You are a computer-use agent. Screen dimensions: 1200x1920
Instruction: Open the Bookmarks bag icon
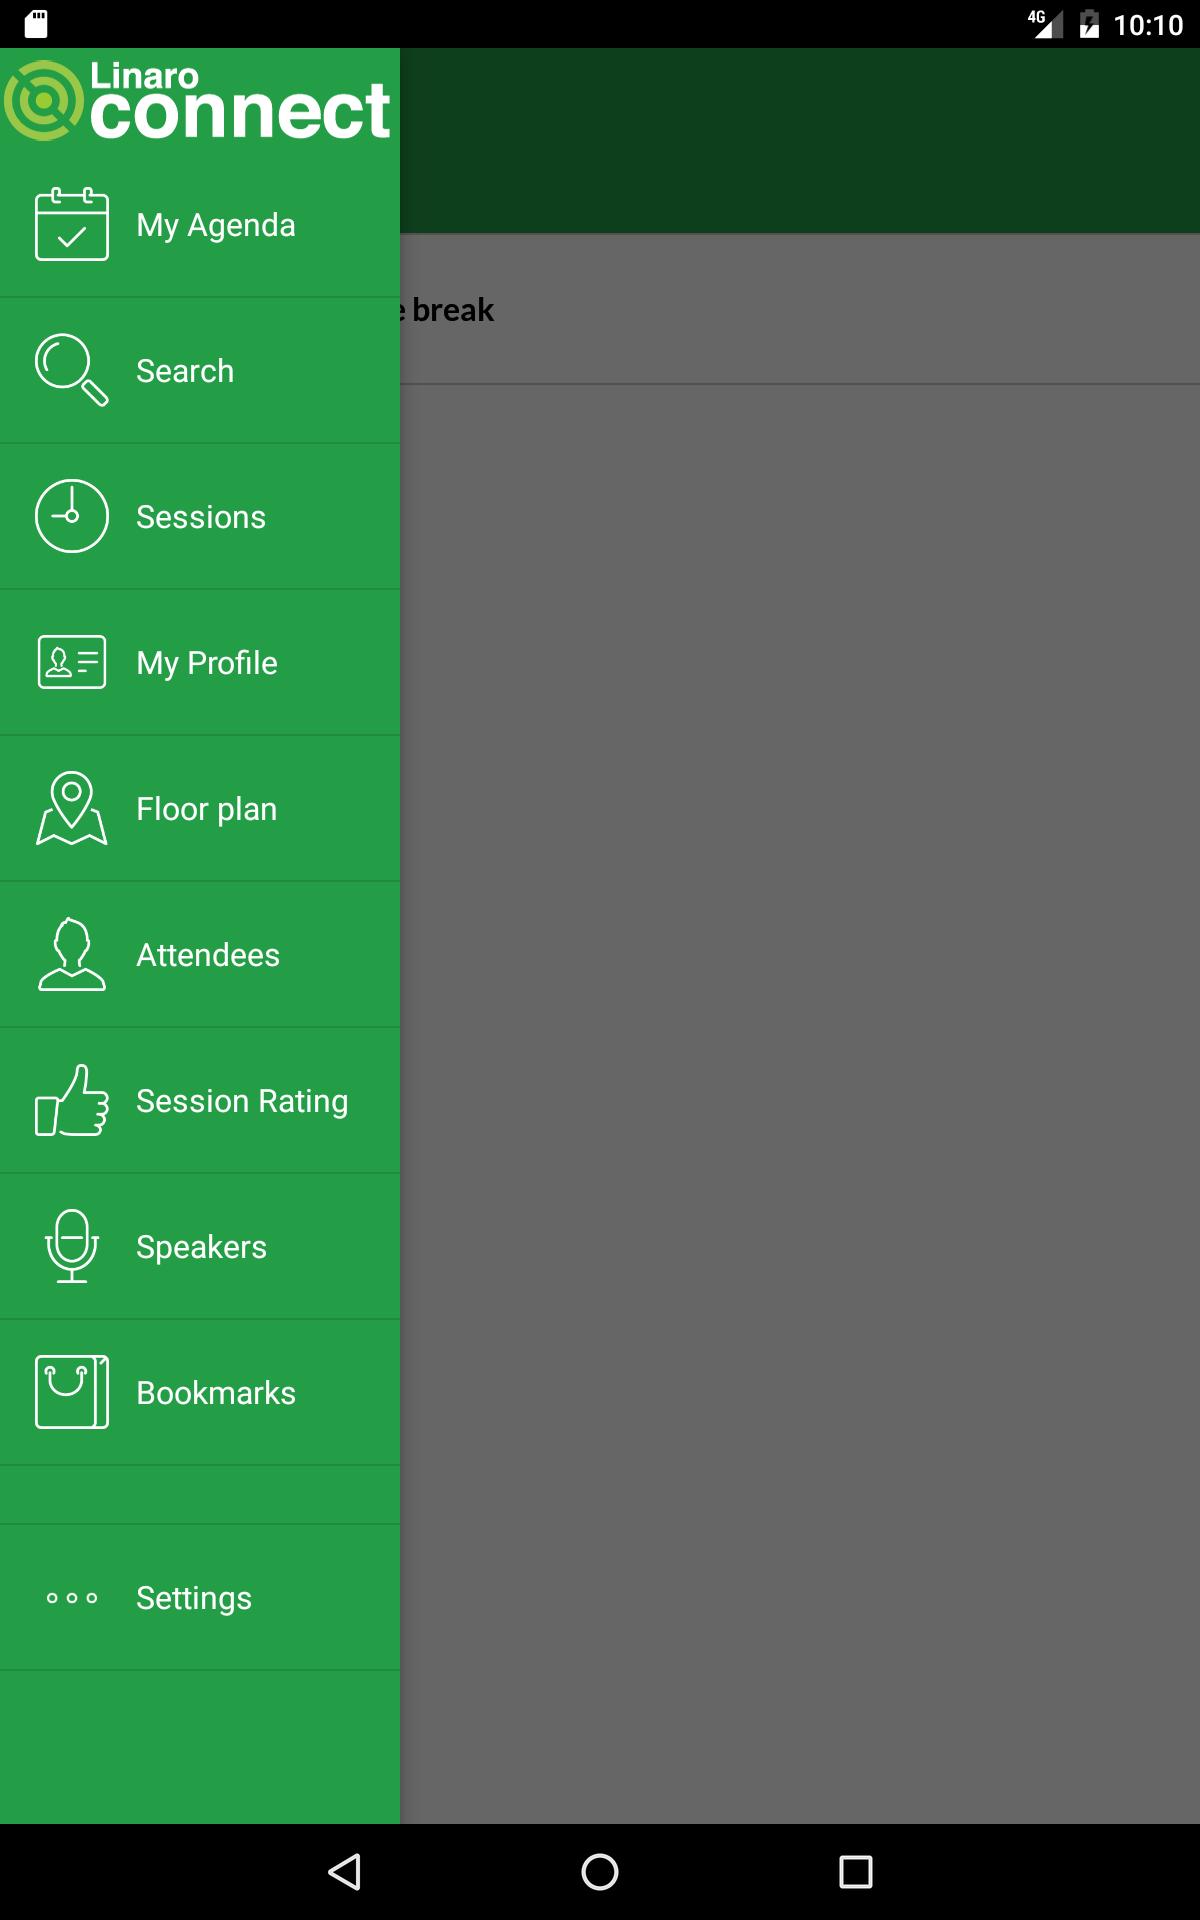(72, 1392)
